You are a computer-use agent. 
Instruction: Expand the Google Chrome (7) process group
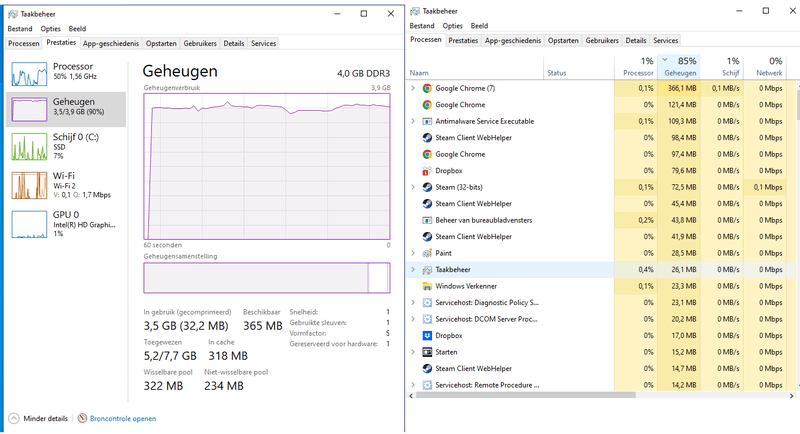[x=413, y=88]
